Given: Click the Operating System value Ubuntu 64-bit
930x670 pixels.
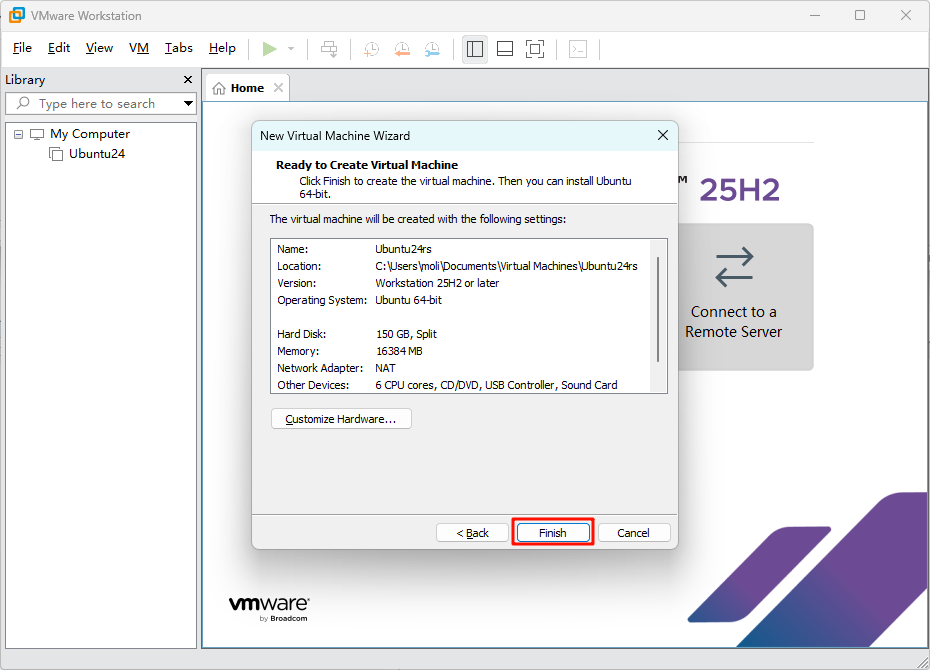Looking at the screenshot, I should click(409, 300).
